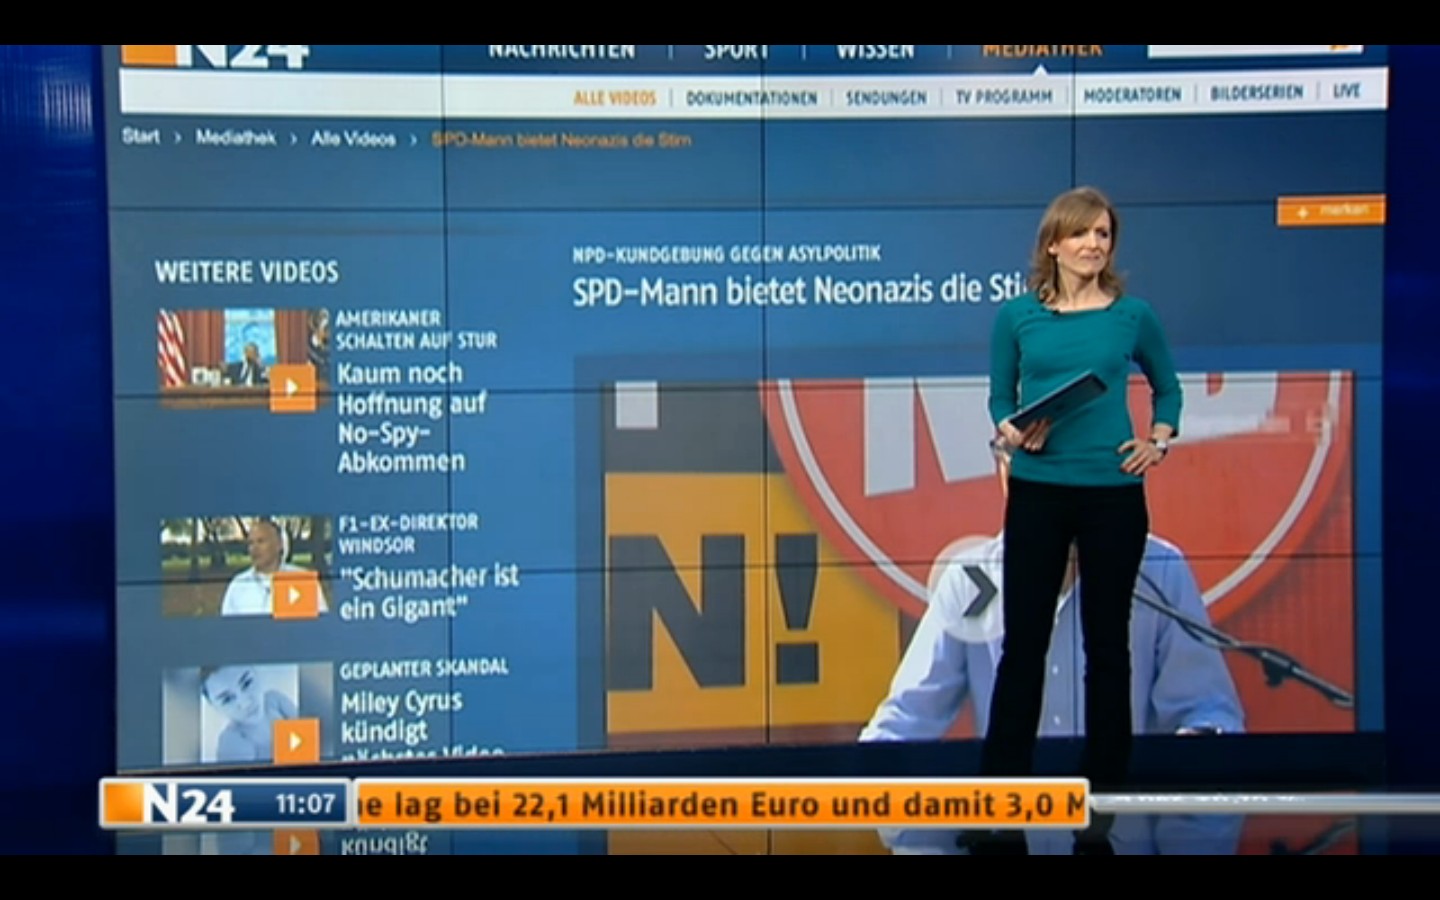The width and height of the screenshot is (1440, 900).
Task: Click 'NPD-Kundgebung gegen Asylpolitik' kicker
Action: pos(726,255)
